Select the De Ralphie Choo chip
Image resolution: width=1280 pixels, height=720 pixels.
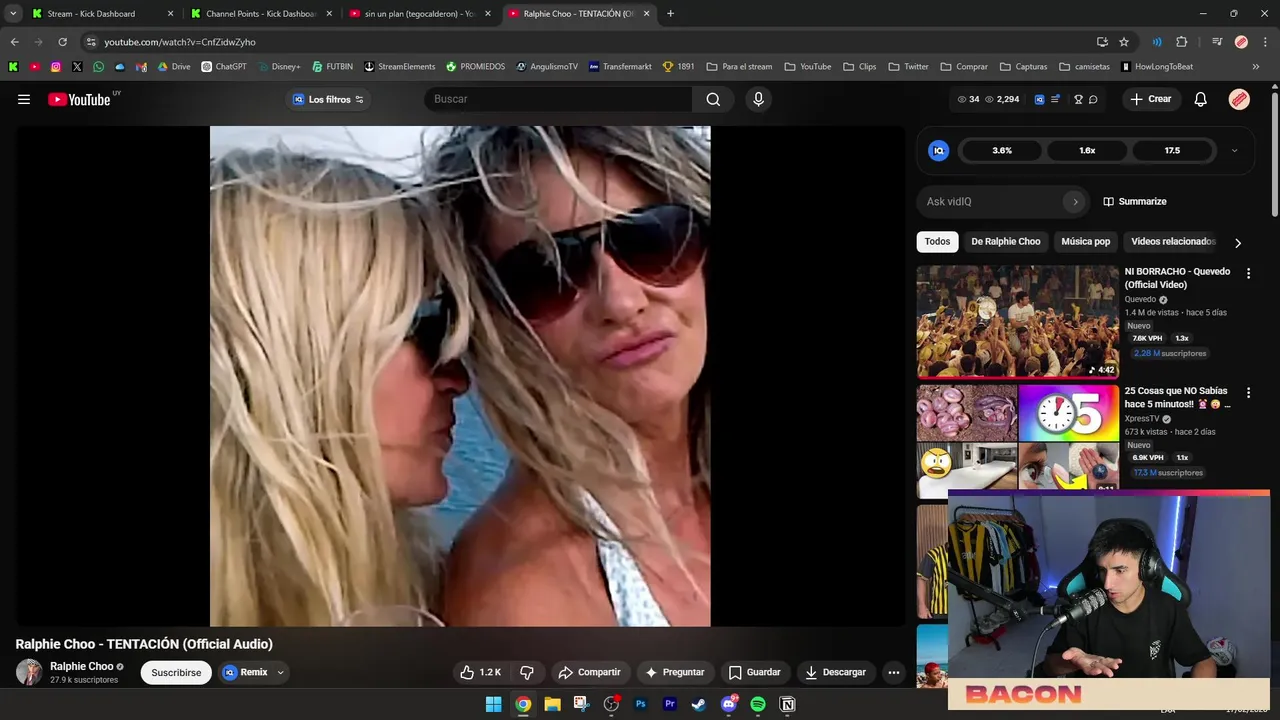click(x=1005, y=242)
